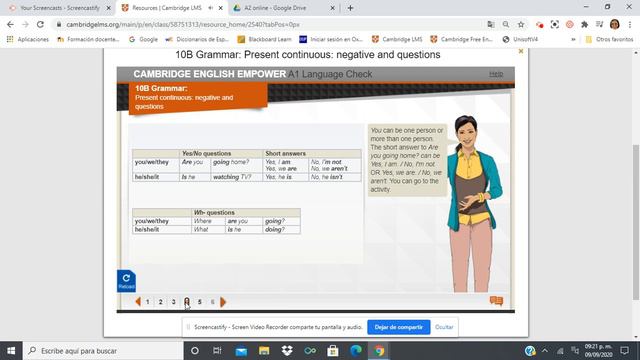Close the A2 online Google Drive tab
640x360 pixels.
(x=332, y=8)
